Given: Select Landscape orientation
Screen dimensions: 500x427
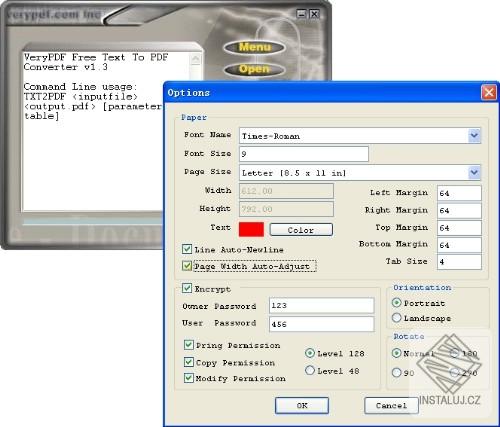Looking at the screenshot, I should (x=396, y=318).
